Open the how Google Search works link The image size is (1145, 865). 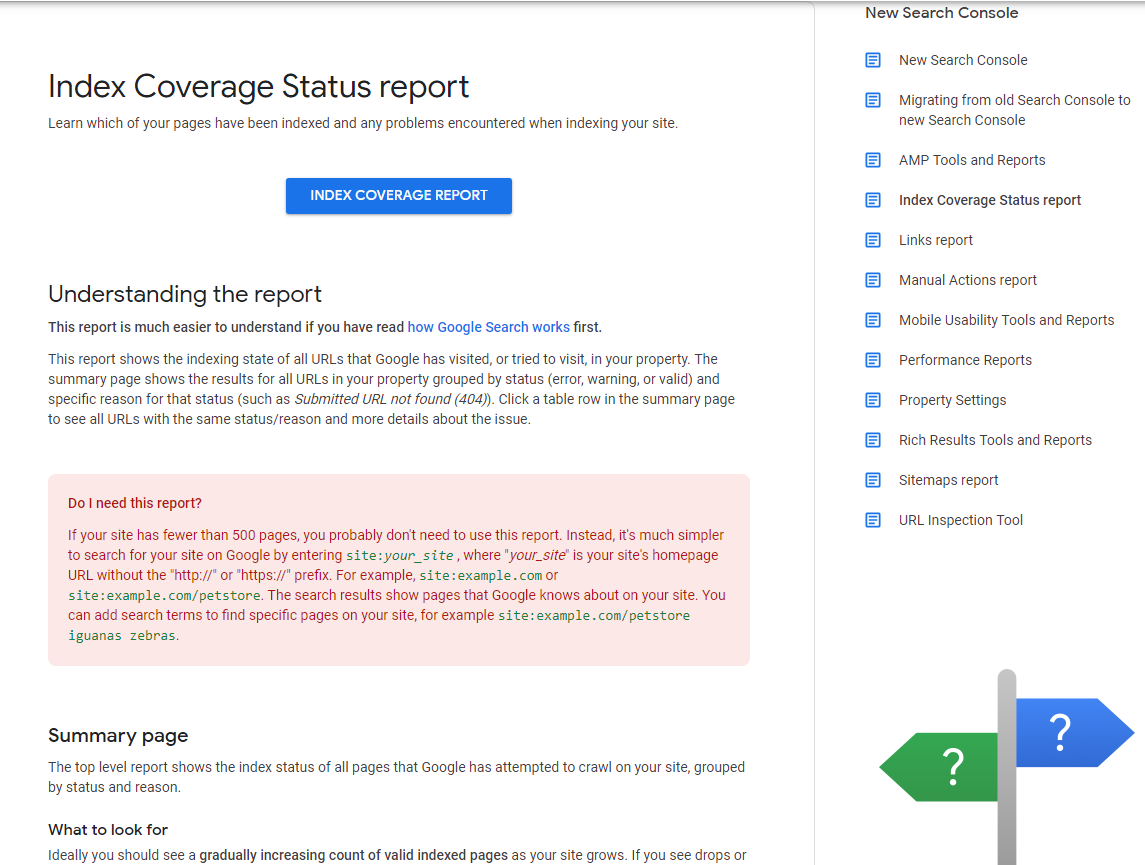click(488, 327)
